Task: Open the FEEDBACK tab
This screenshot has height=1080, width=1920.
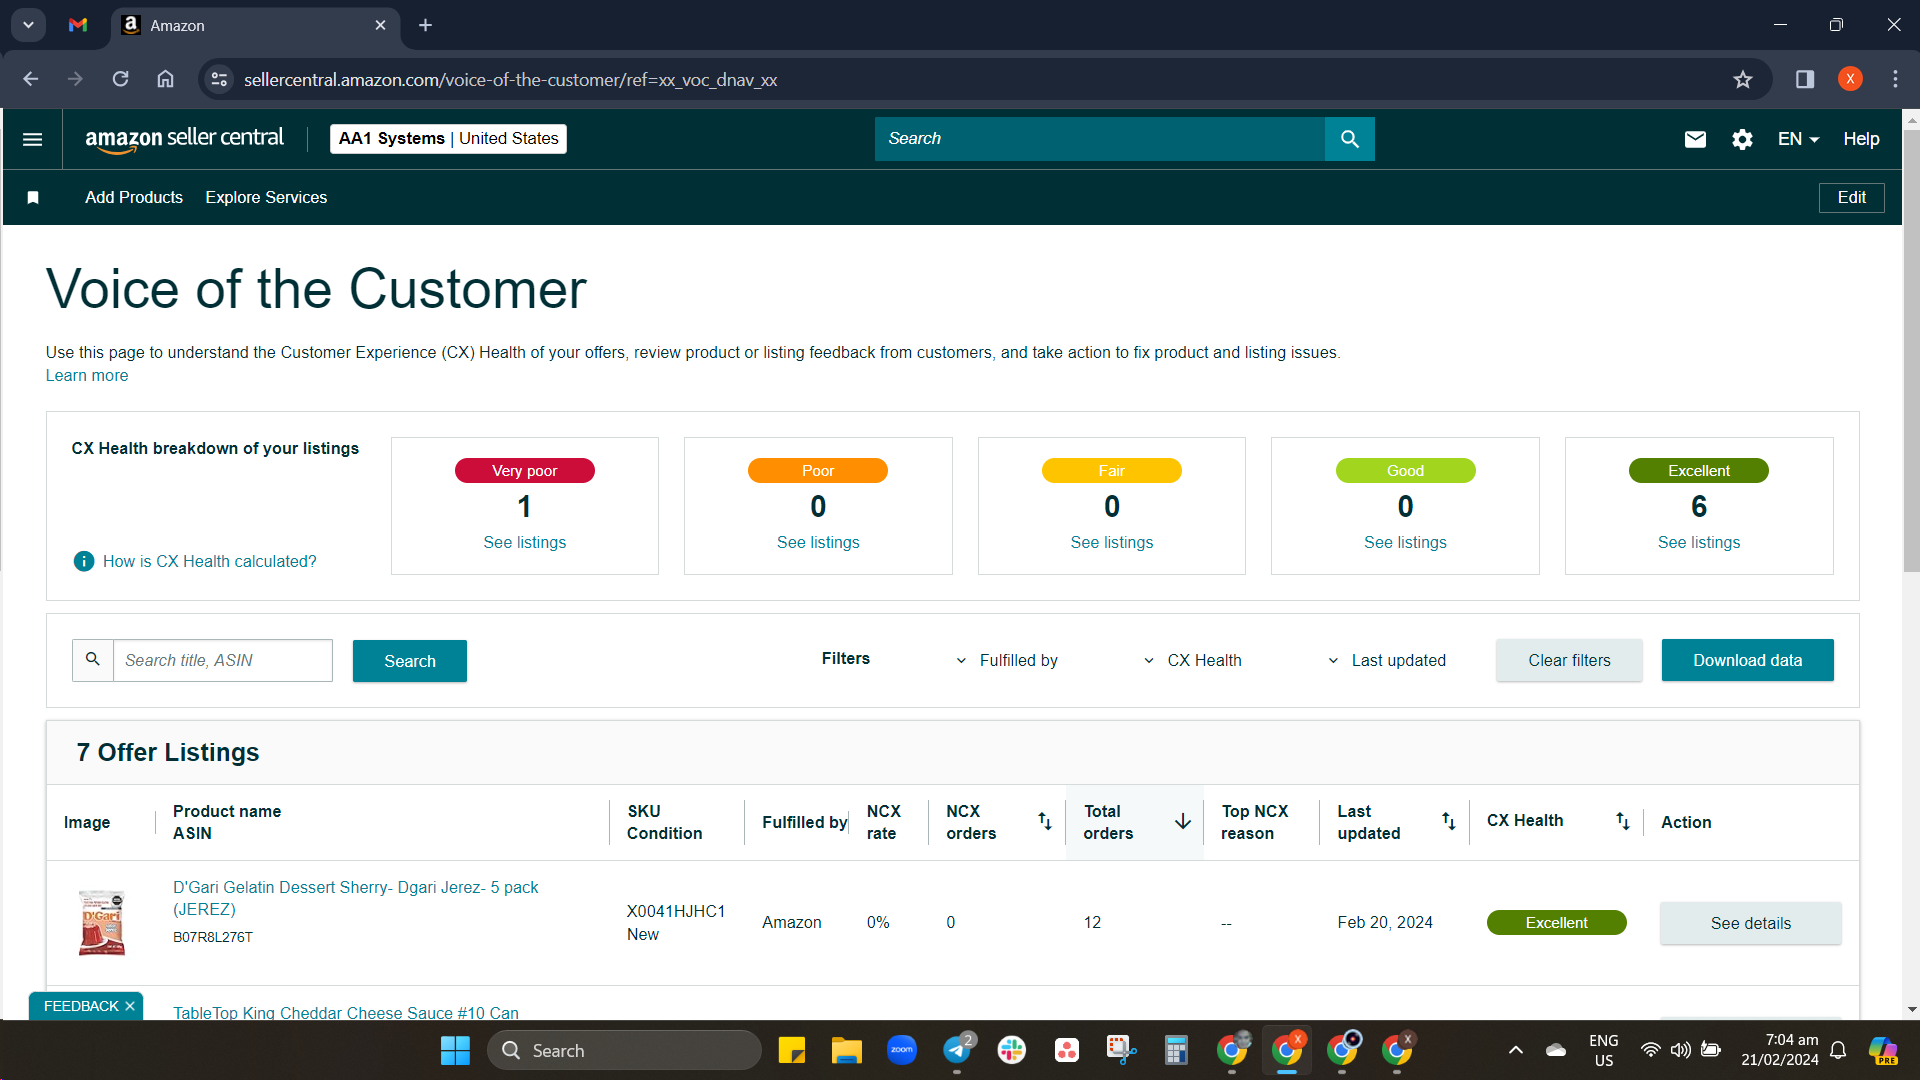Action: [81, 1006]
